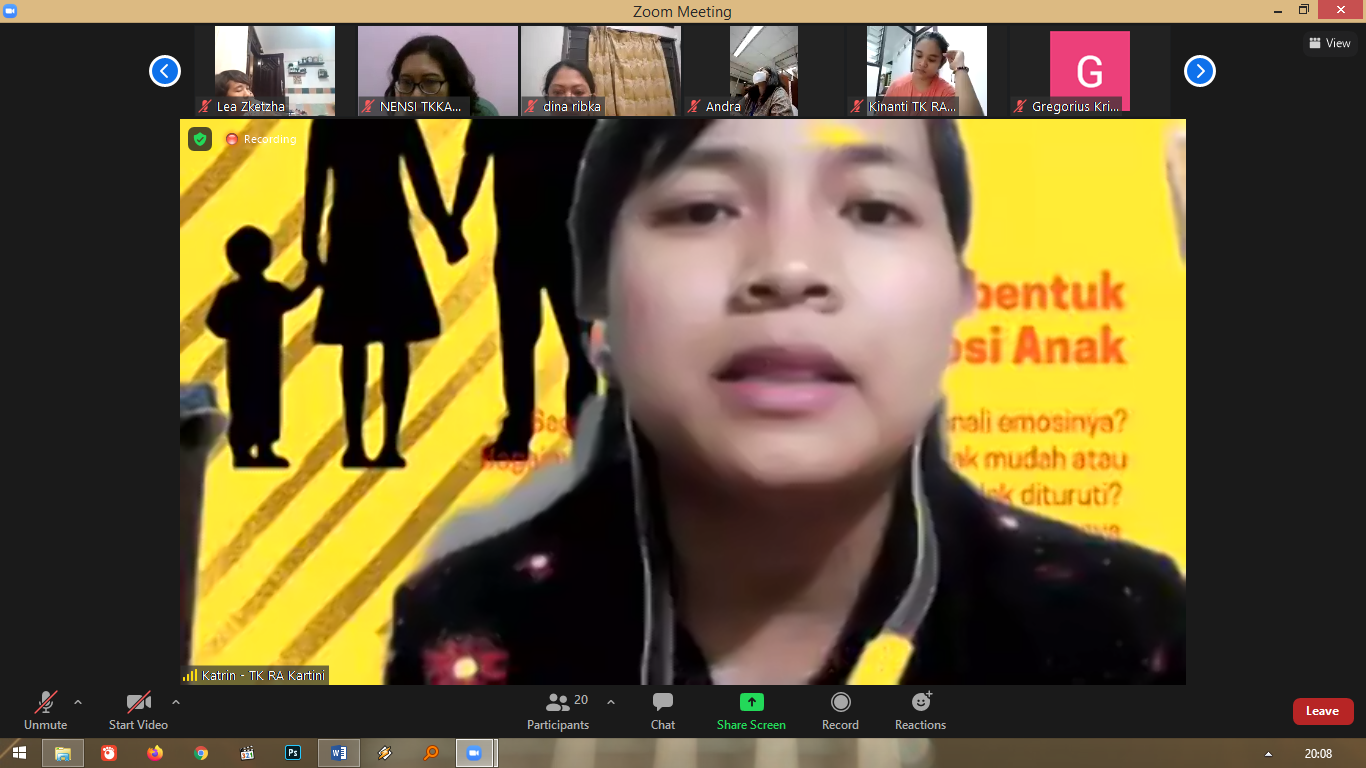
Task: Show next participants with right arrow
Action: click(1200, 71)
